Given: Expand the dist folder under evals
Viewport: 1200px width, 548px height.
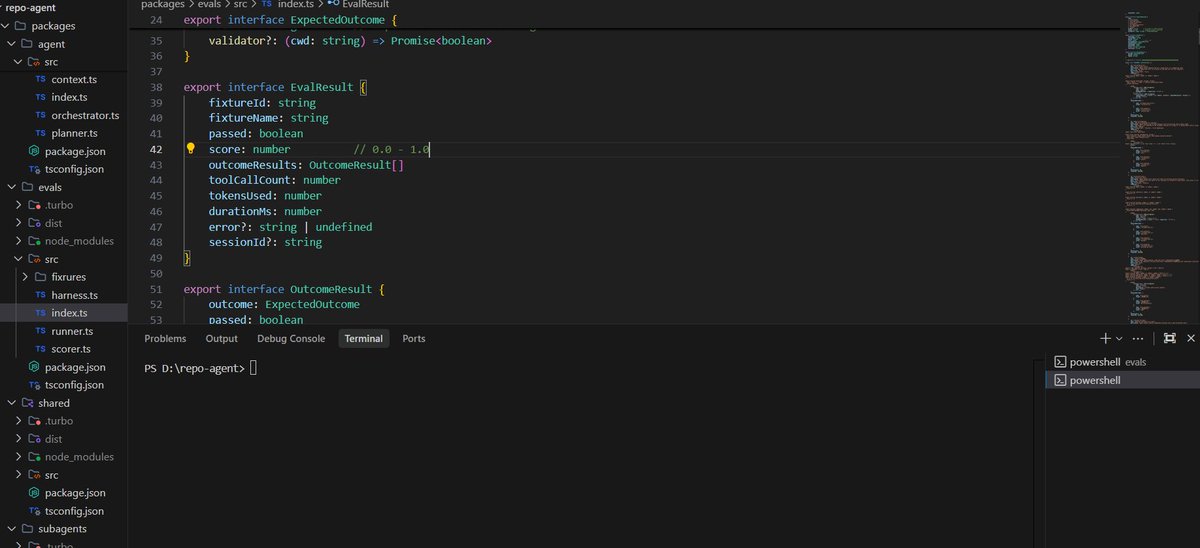Looking at the screenshot, I should (19, 223).
